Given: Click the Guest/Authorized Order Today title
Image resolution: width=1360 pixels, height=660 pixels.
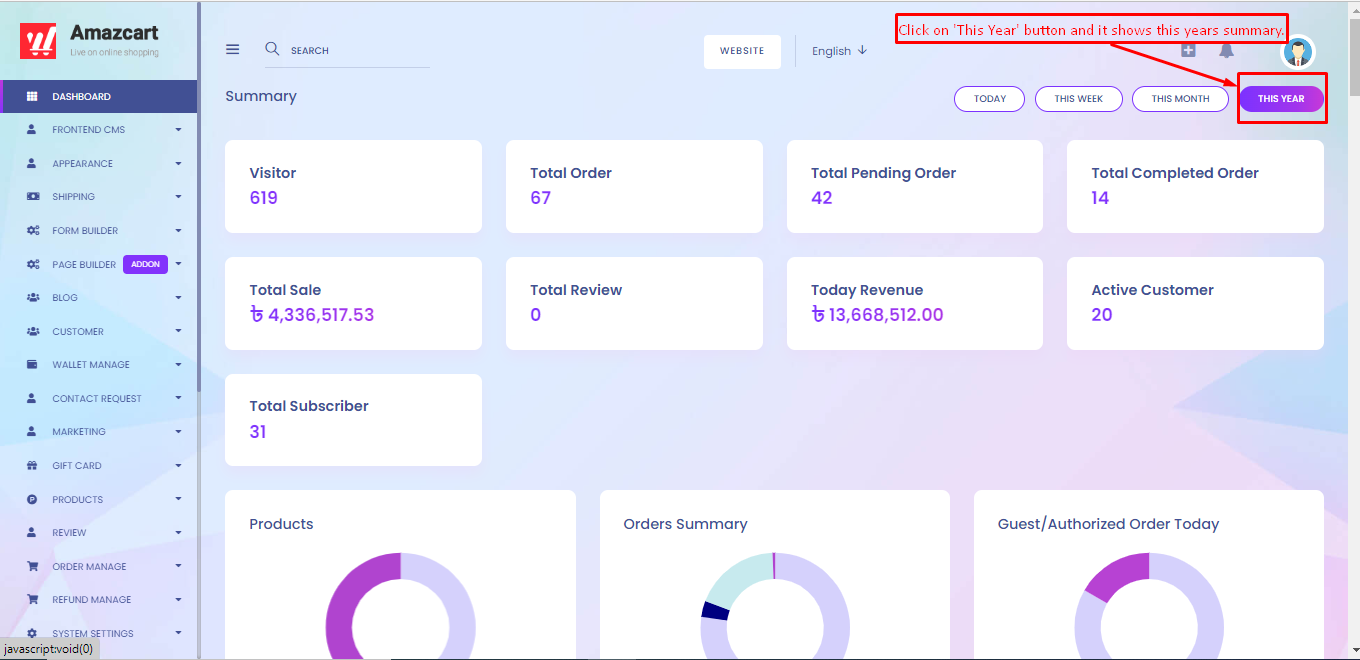Looking at the screenshot, I should pos(1109,524).
